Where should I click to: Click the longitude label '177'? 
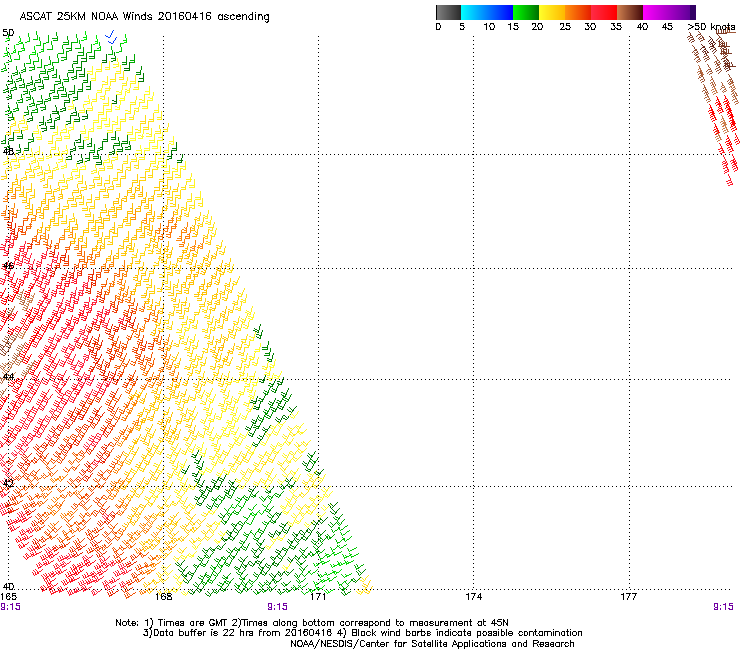[629, 597]
